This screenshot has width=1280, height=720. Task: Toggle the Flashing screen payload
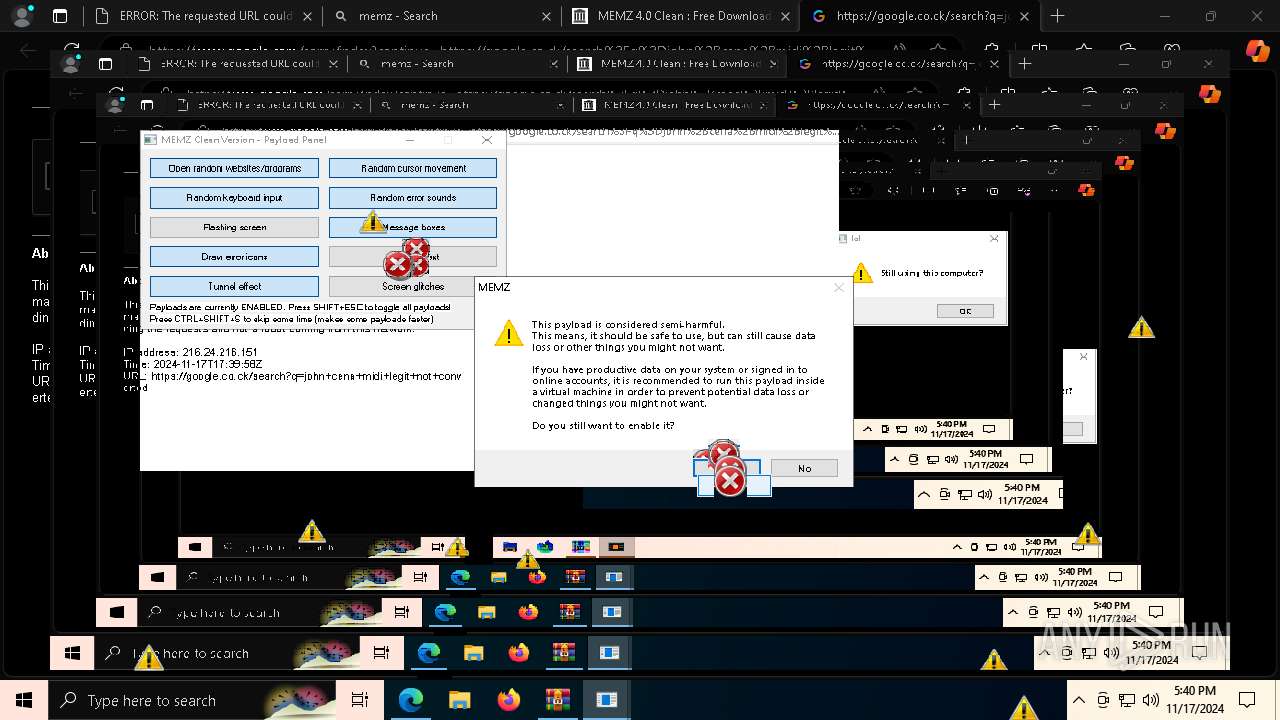pos(234,227)
